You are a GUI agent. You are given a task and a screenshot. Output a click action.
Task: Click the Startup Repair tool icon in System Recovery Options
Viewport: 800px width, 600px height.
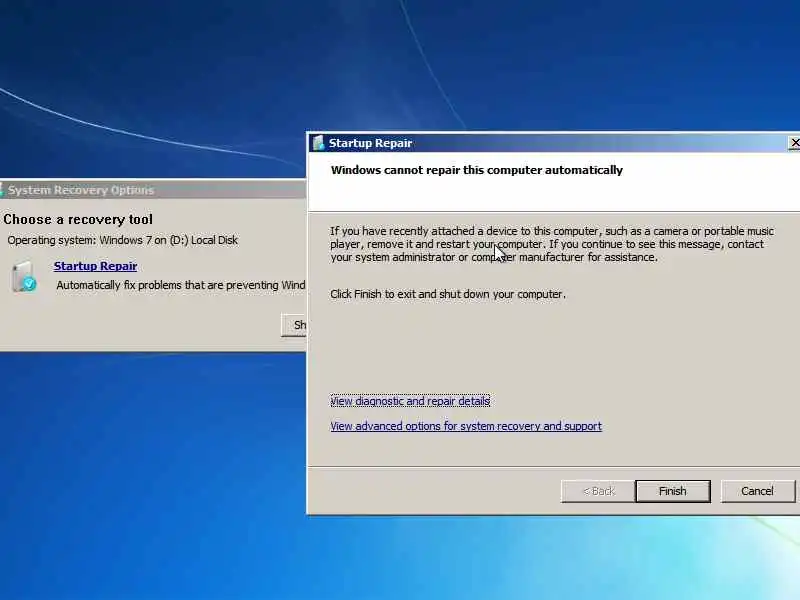23,276
